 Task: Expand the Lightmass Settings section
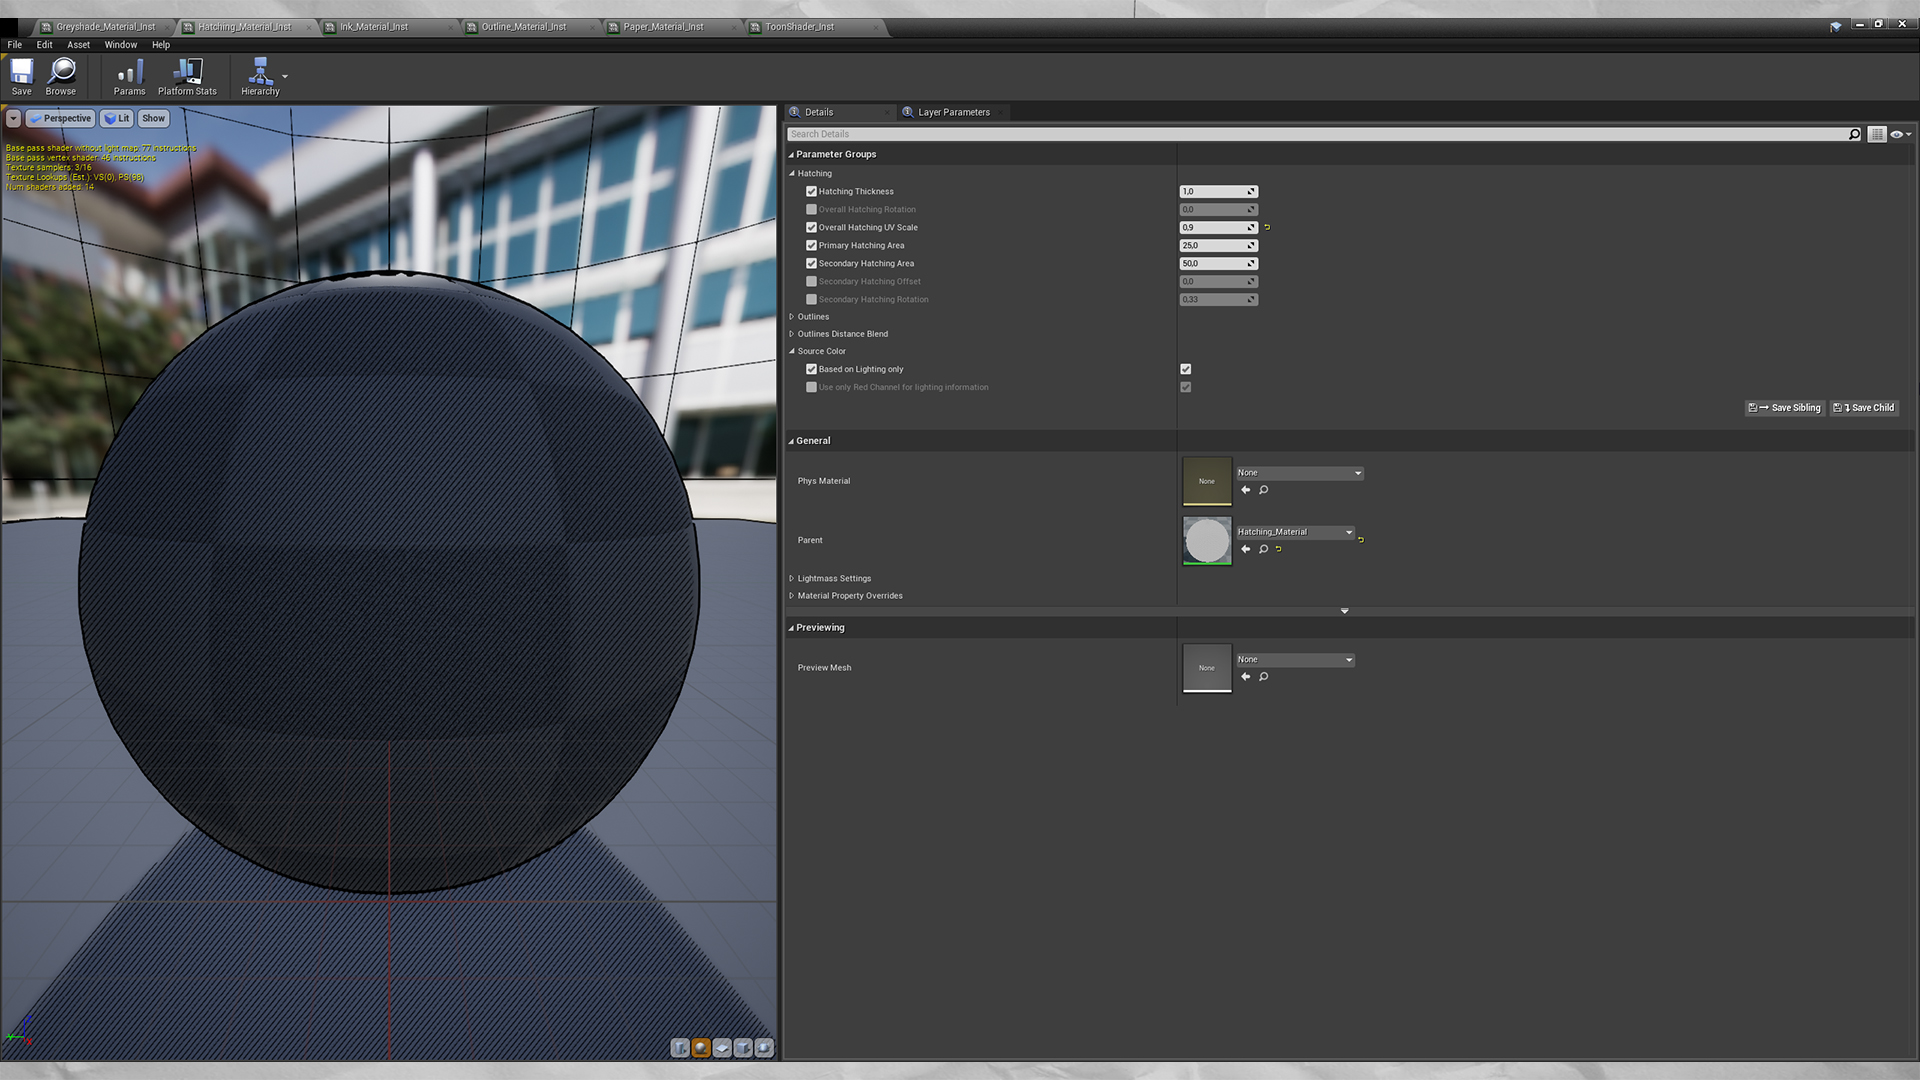792,579
